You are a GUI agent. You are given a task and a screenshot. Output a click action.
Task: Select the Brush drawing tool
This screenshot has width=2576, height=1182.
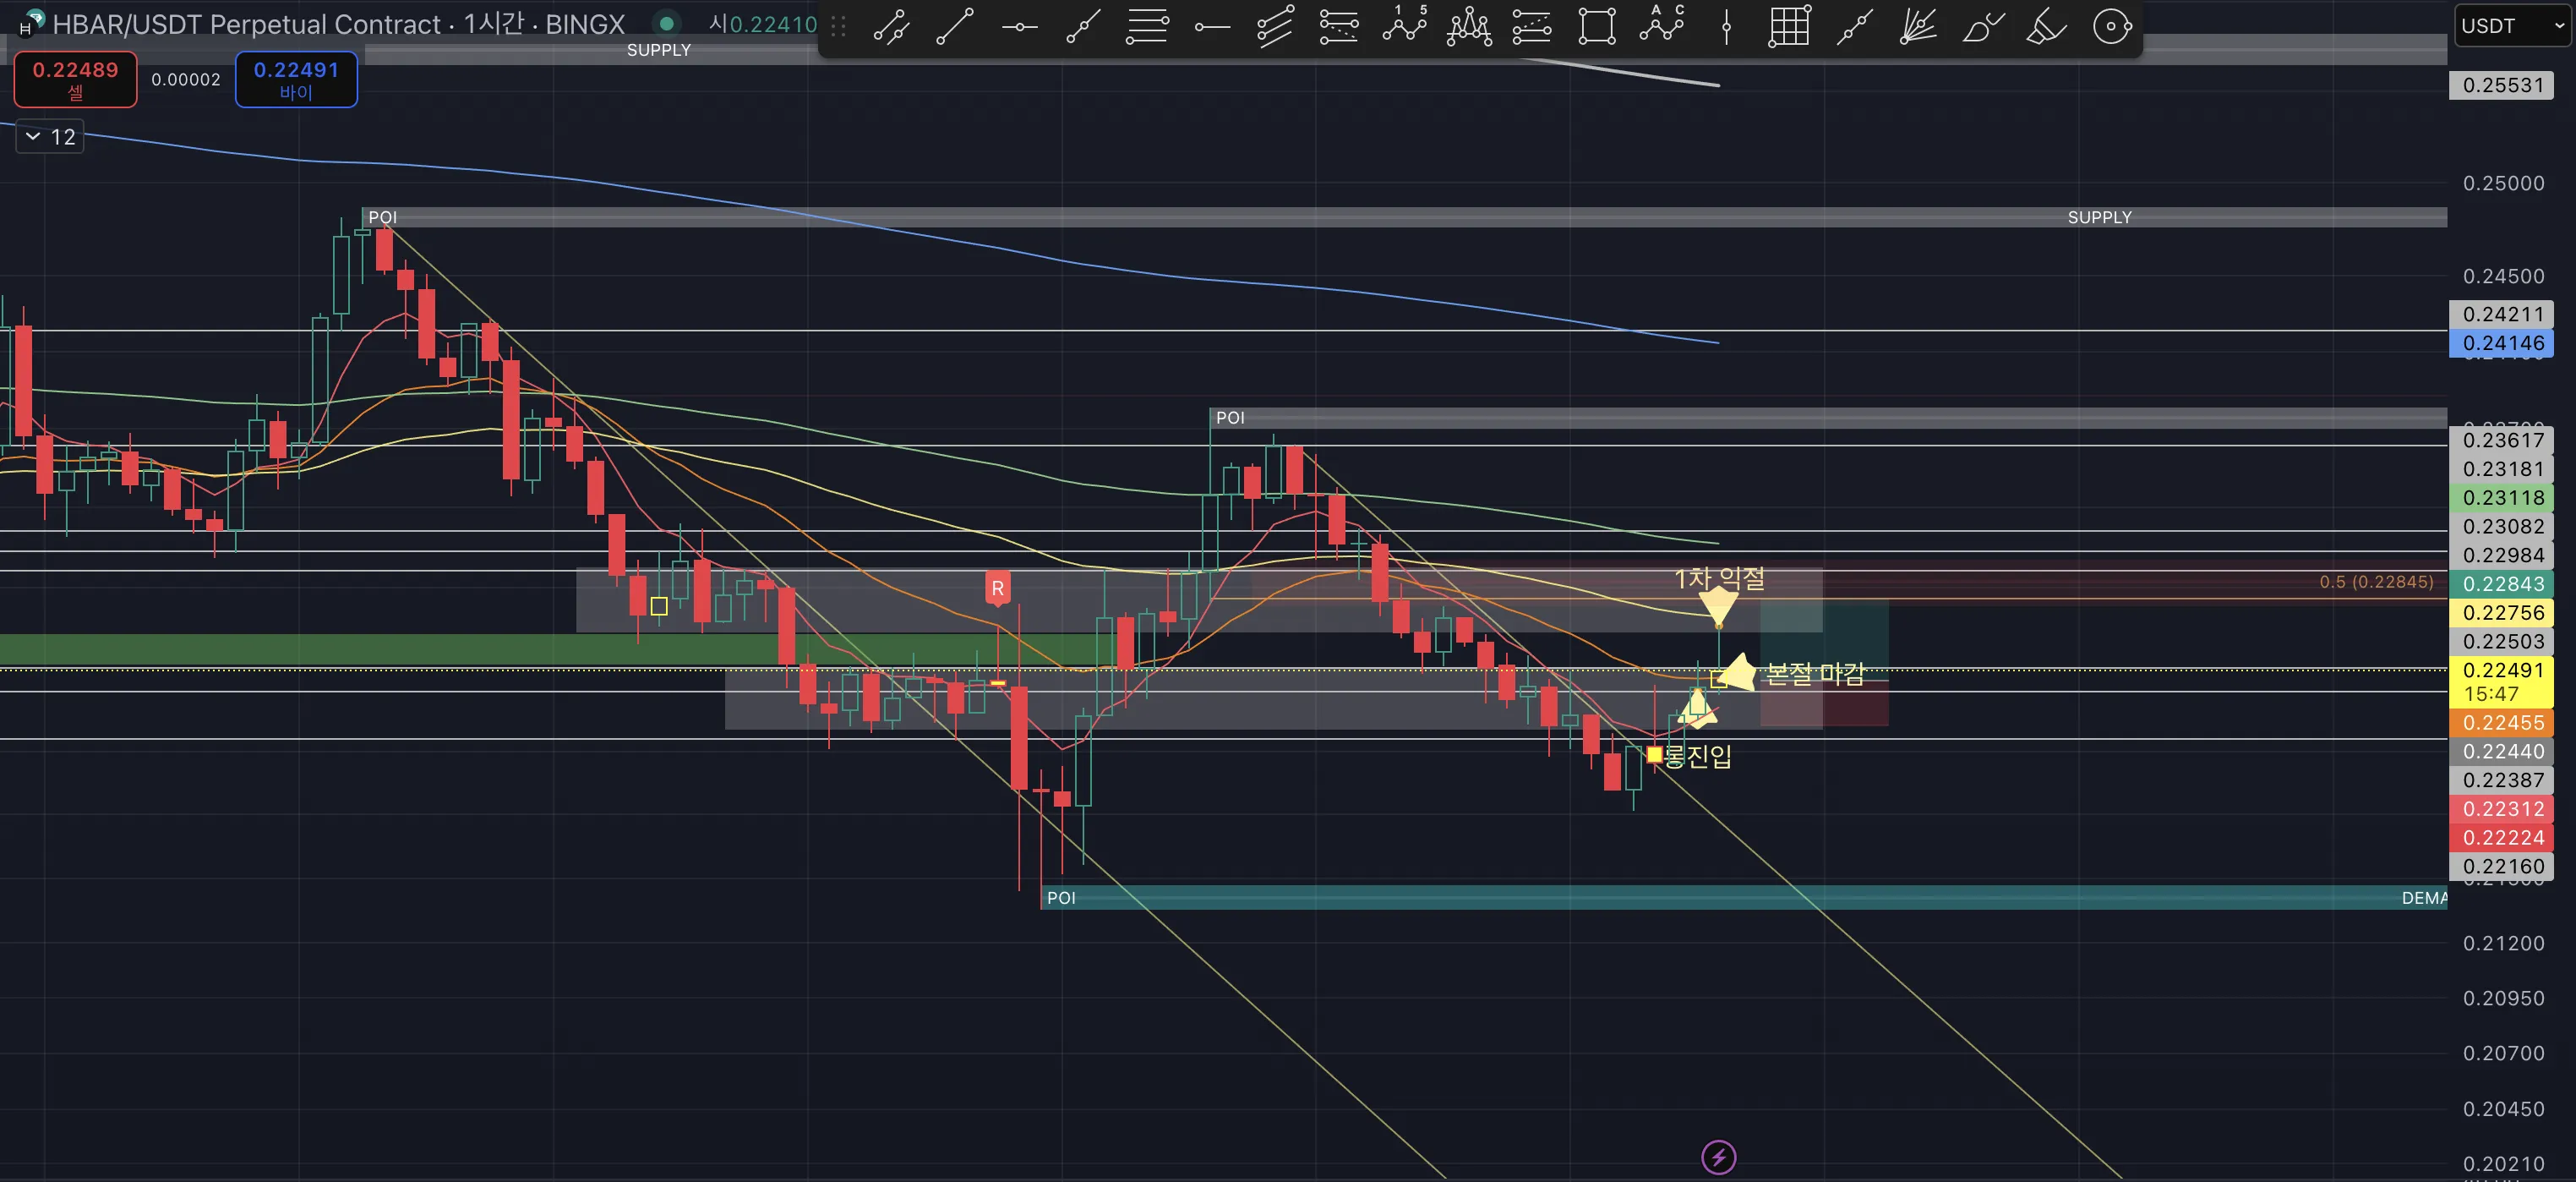[x=1983, y=26]
